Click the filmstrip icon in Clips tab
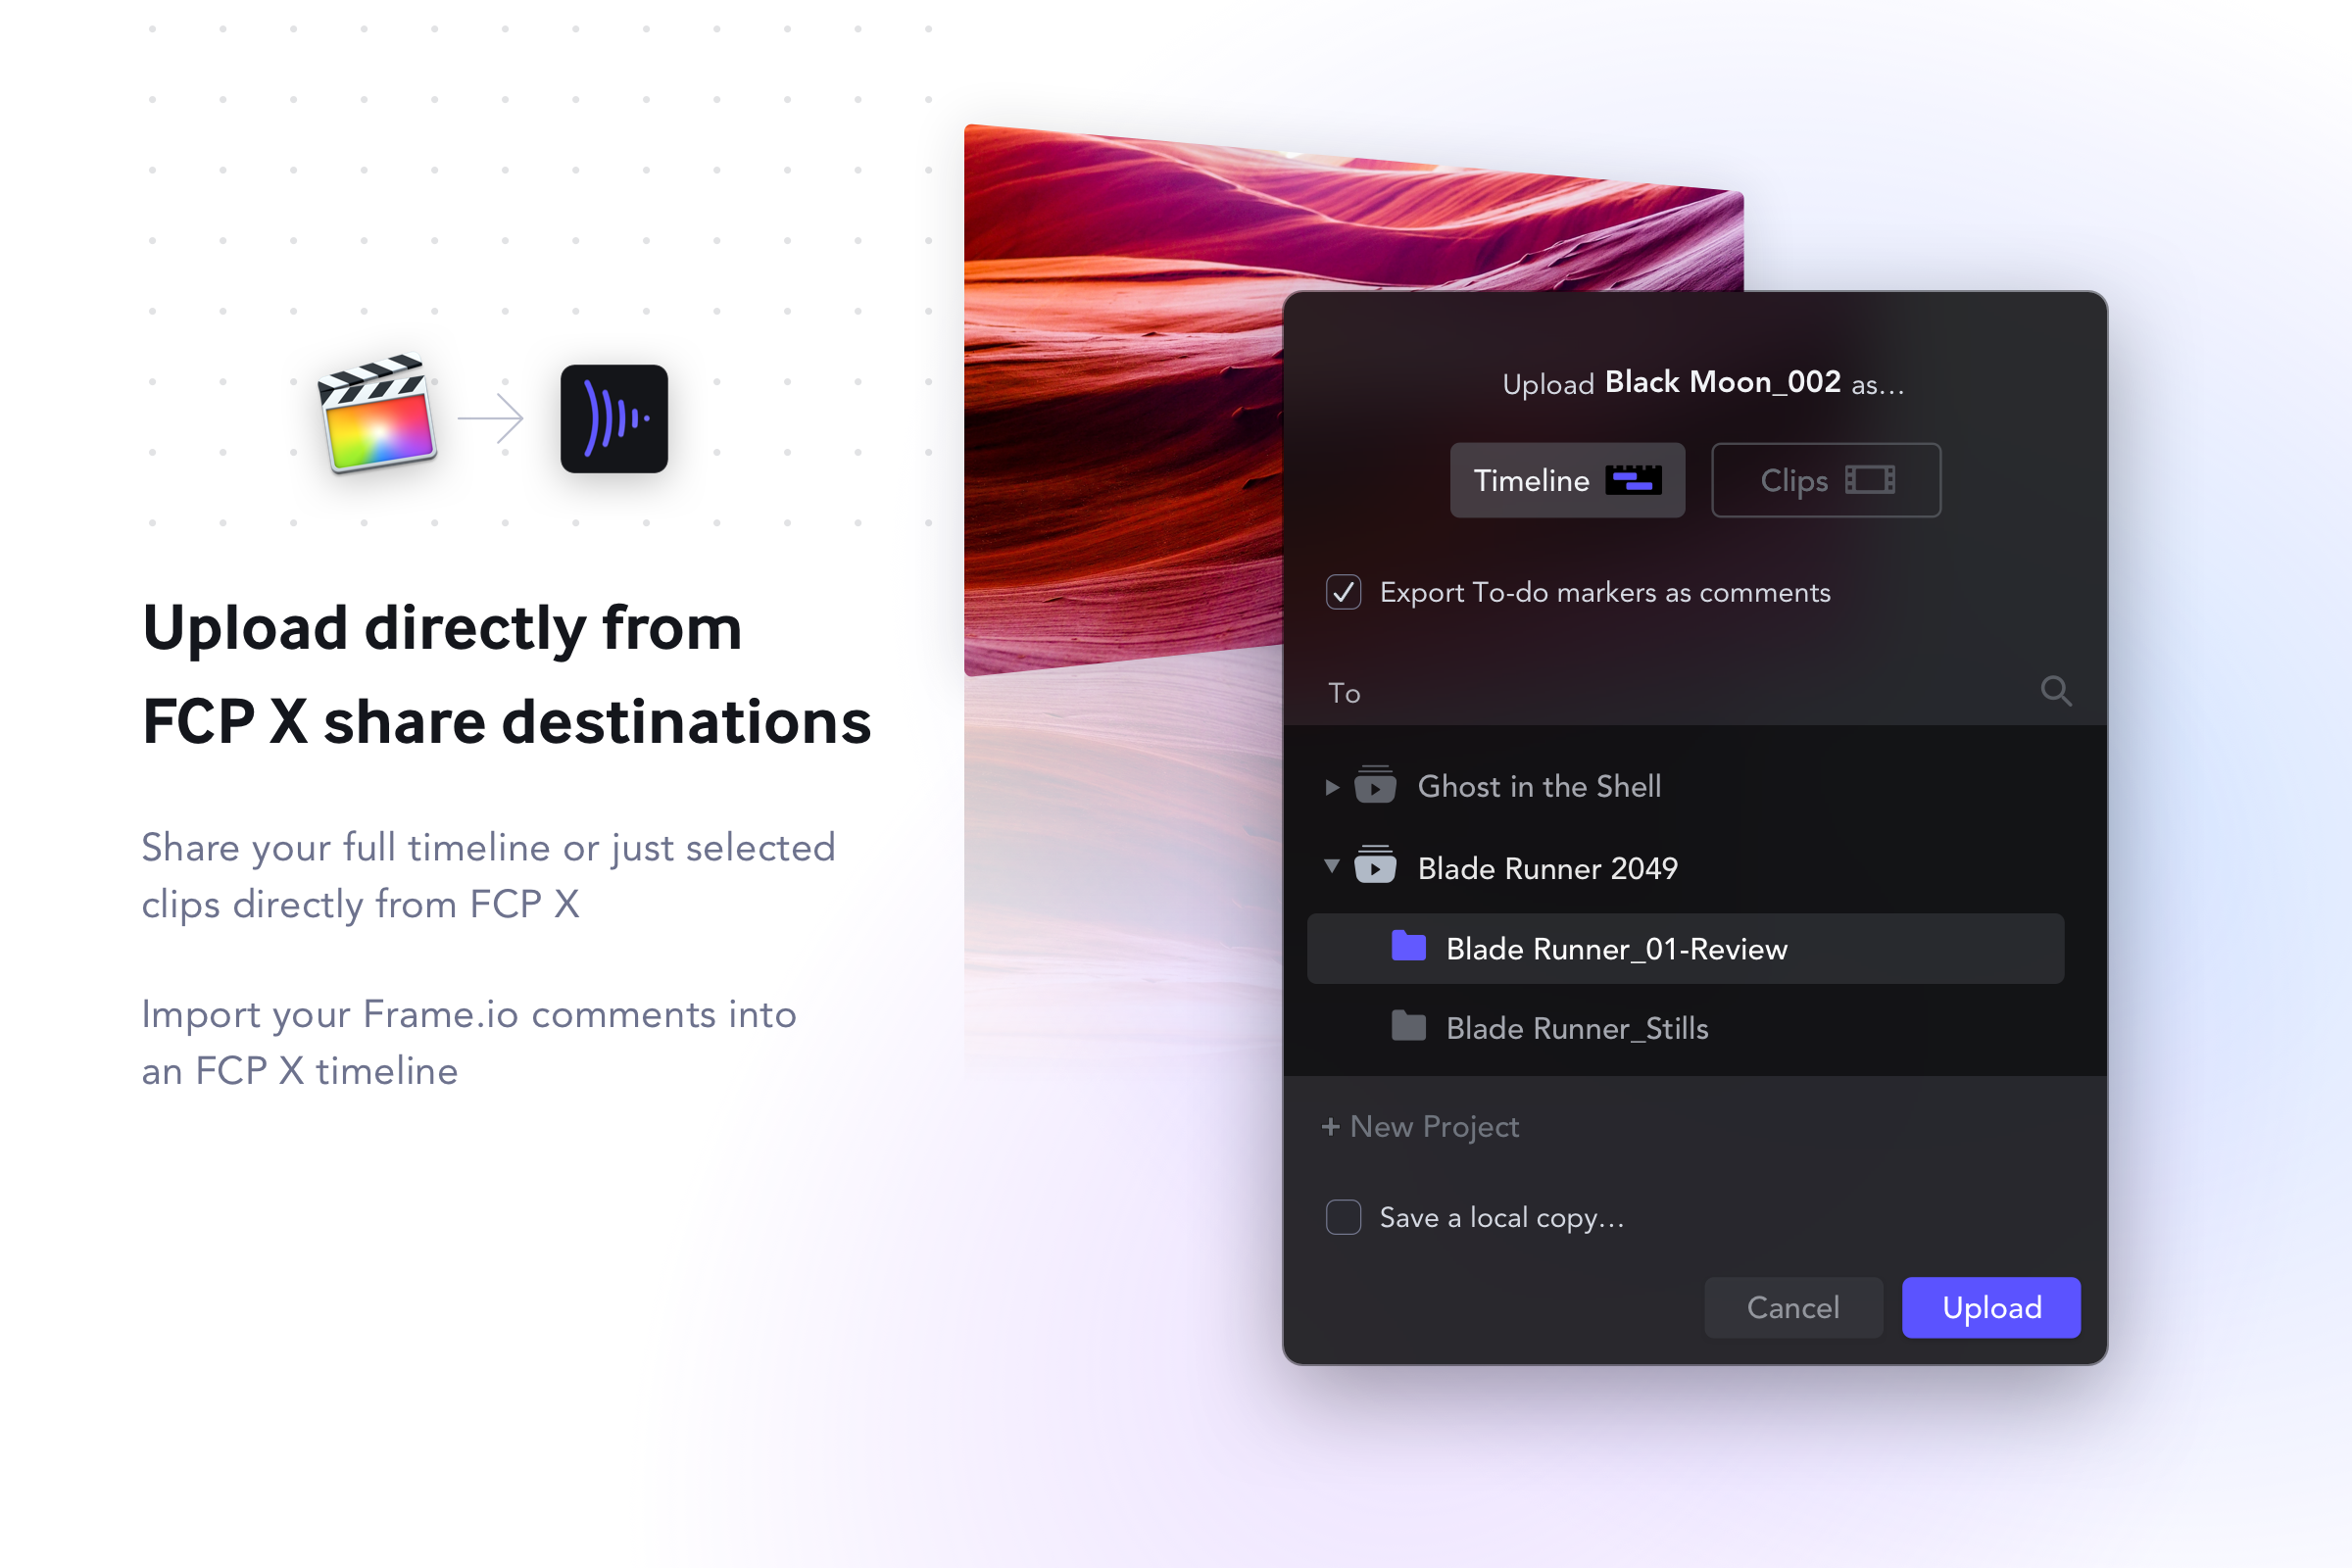This screenshot has width=2352, height=1568. (1869, 480)
